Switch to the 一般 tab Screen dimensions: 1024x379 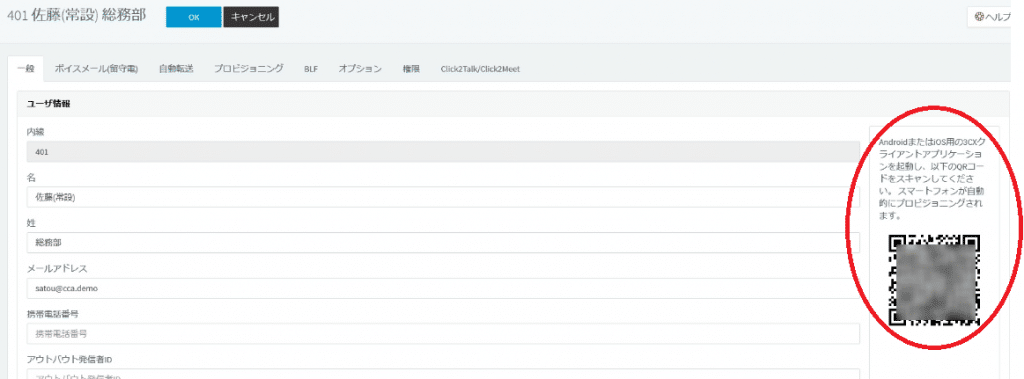coord(25,69)
